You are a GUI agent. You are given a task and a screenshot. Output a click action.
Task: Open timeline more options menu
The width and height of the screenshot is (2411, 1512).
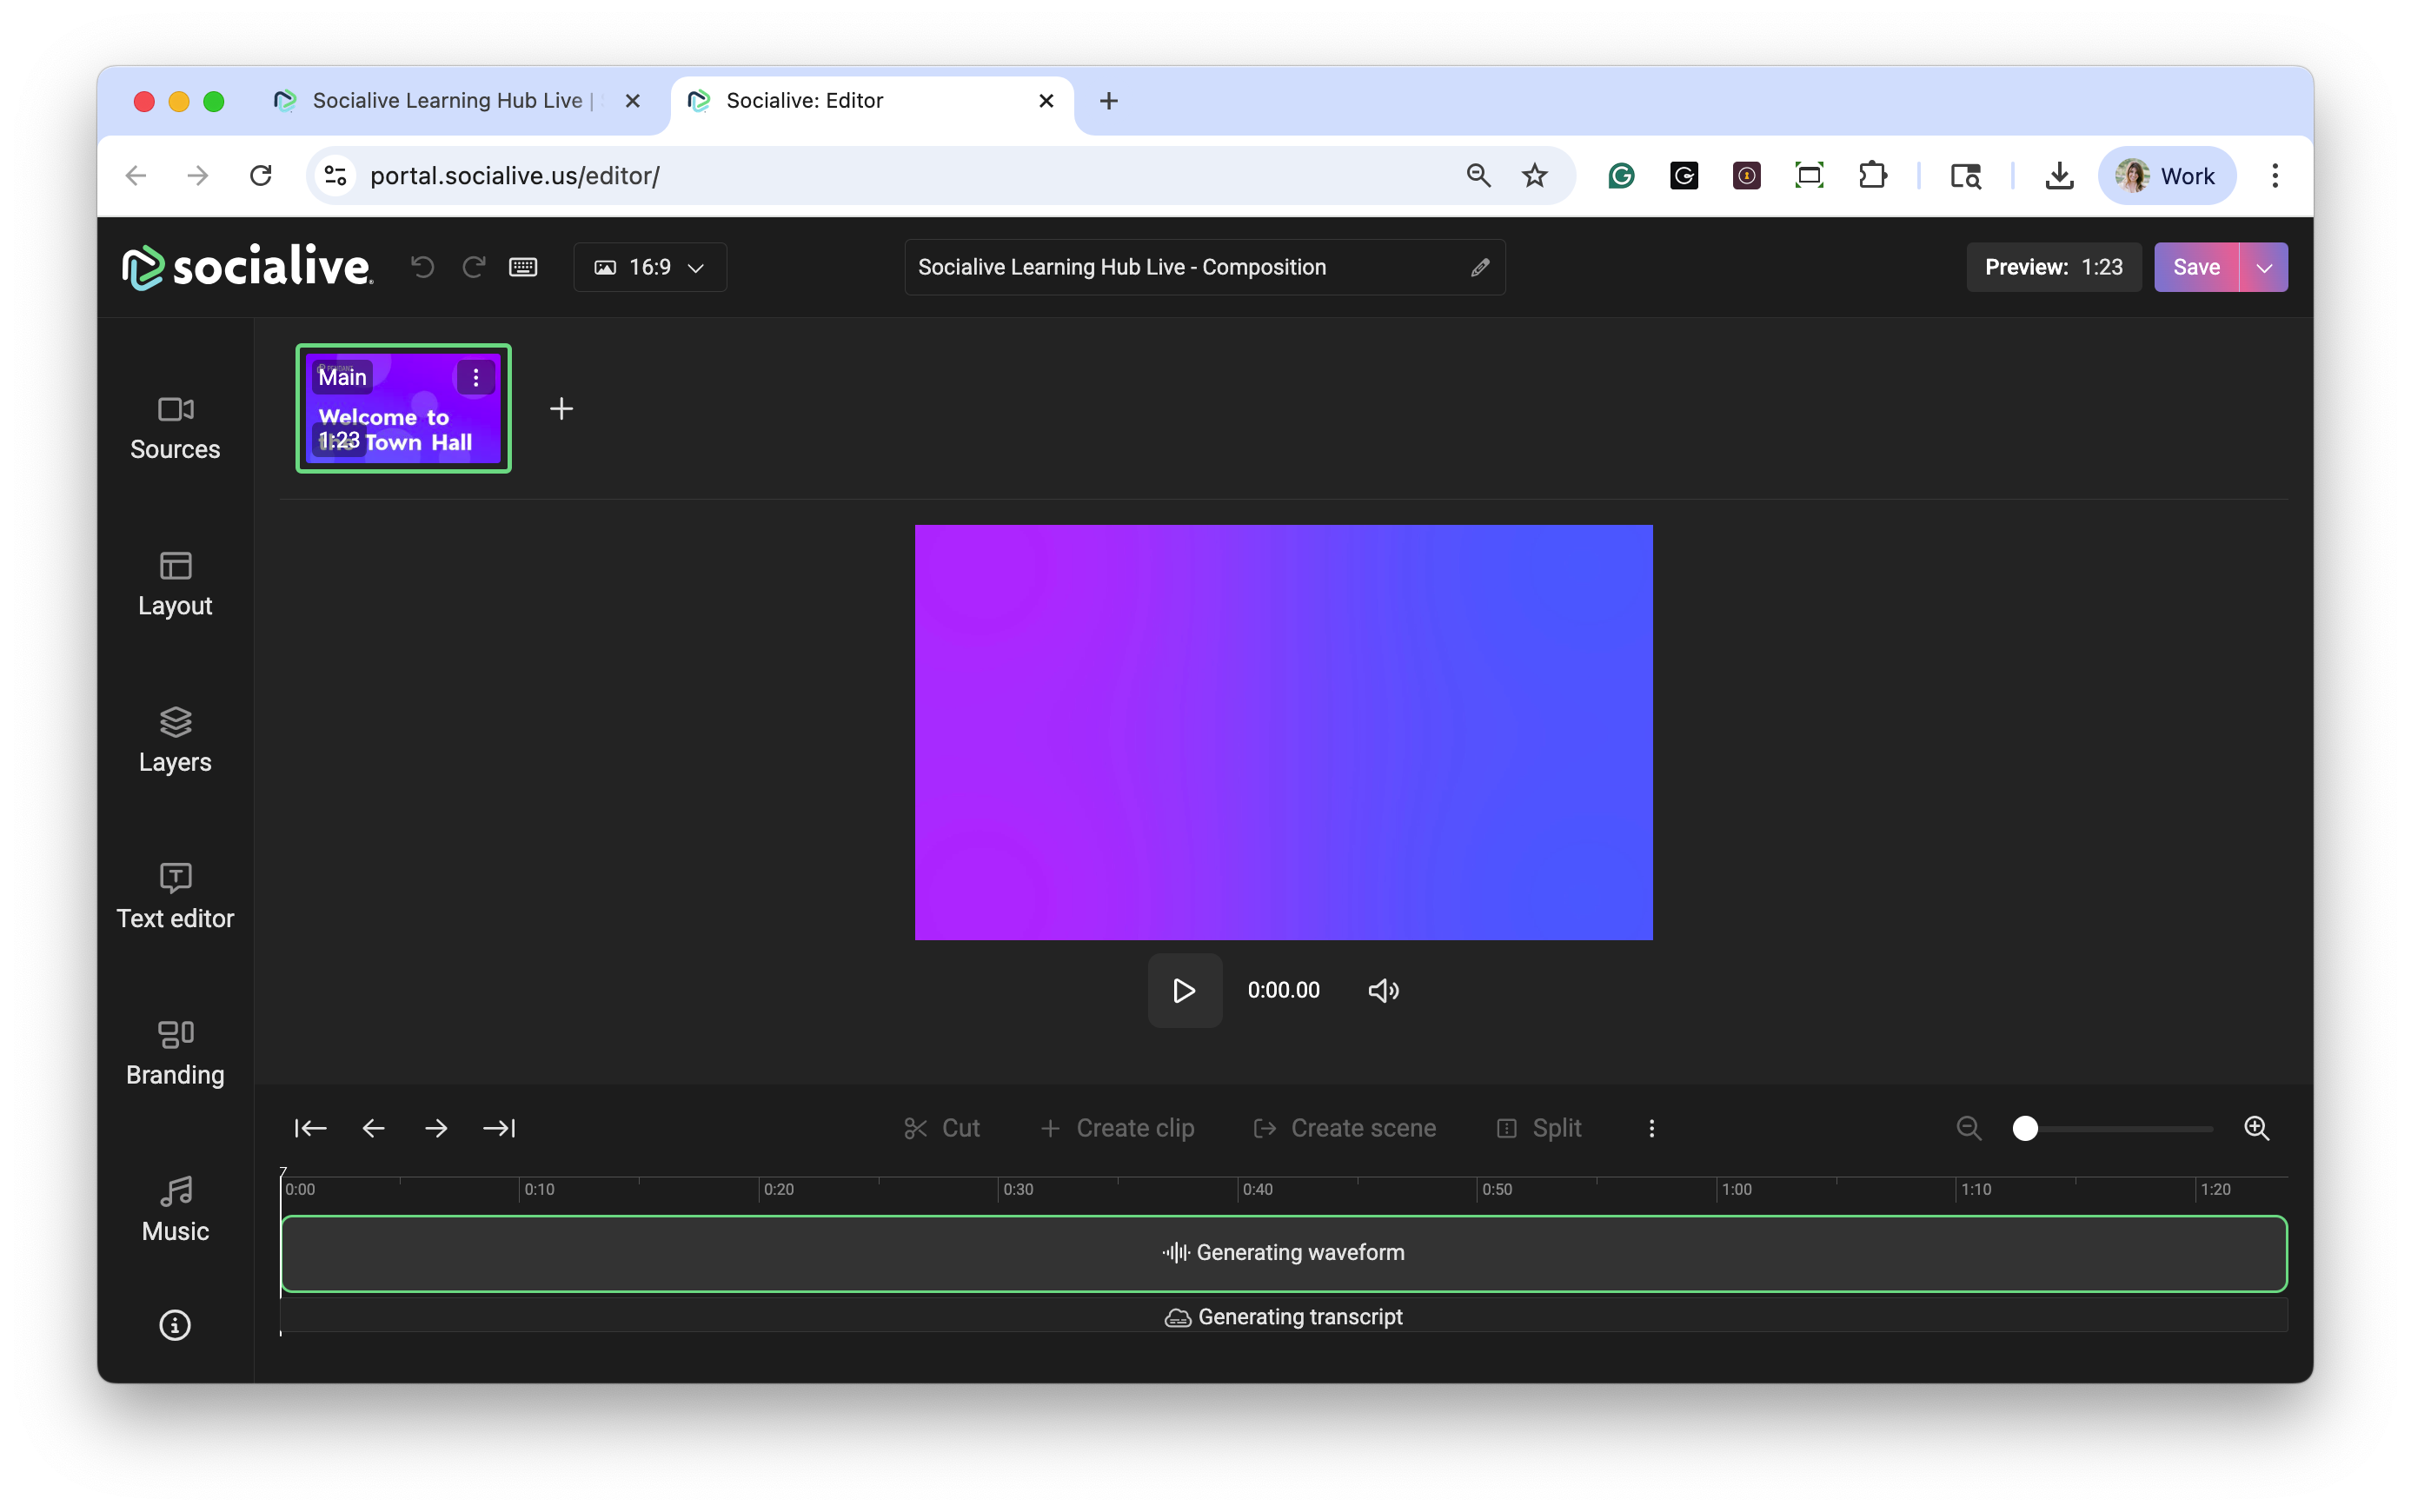point(1651,1128)
